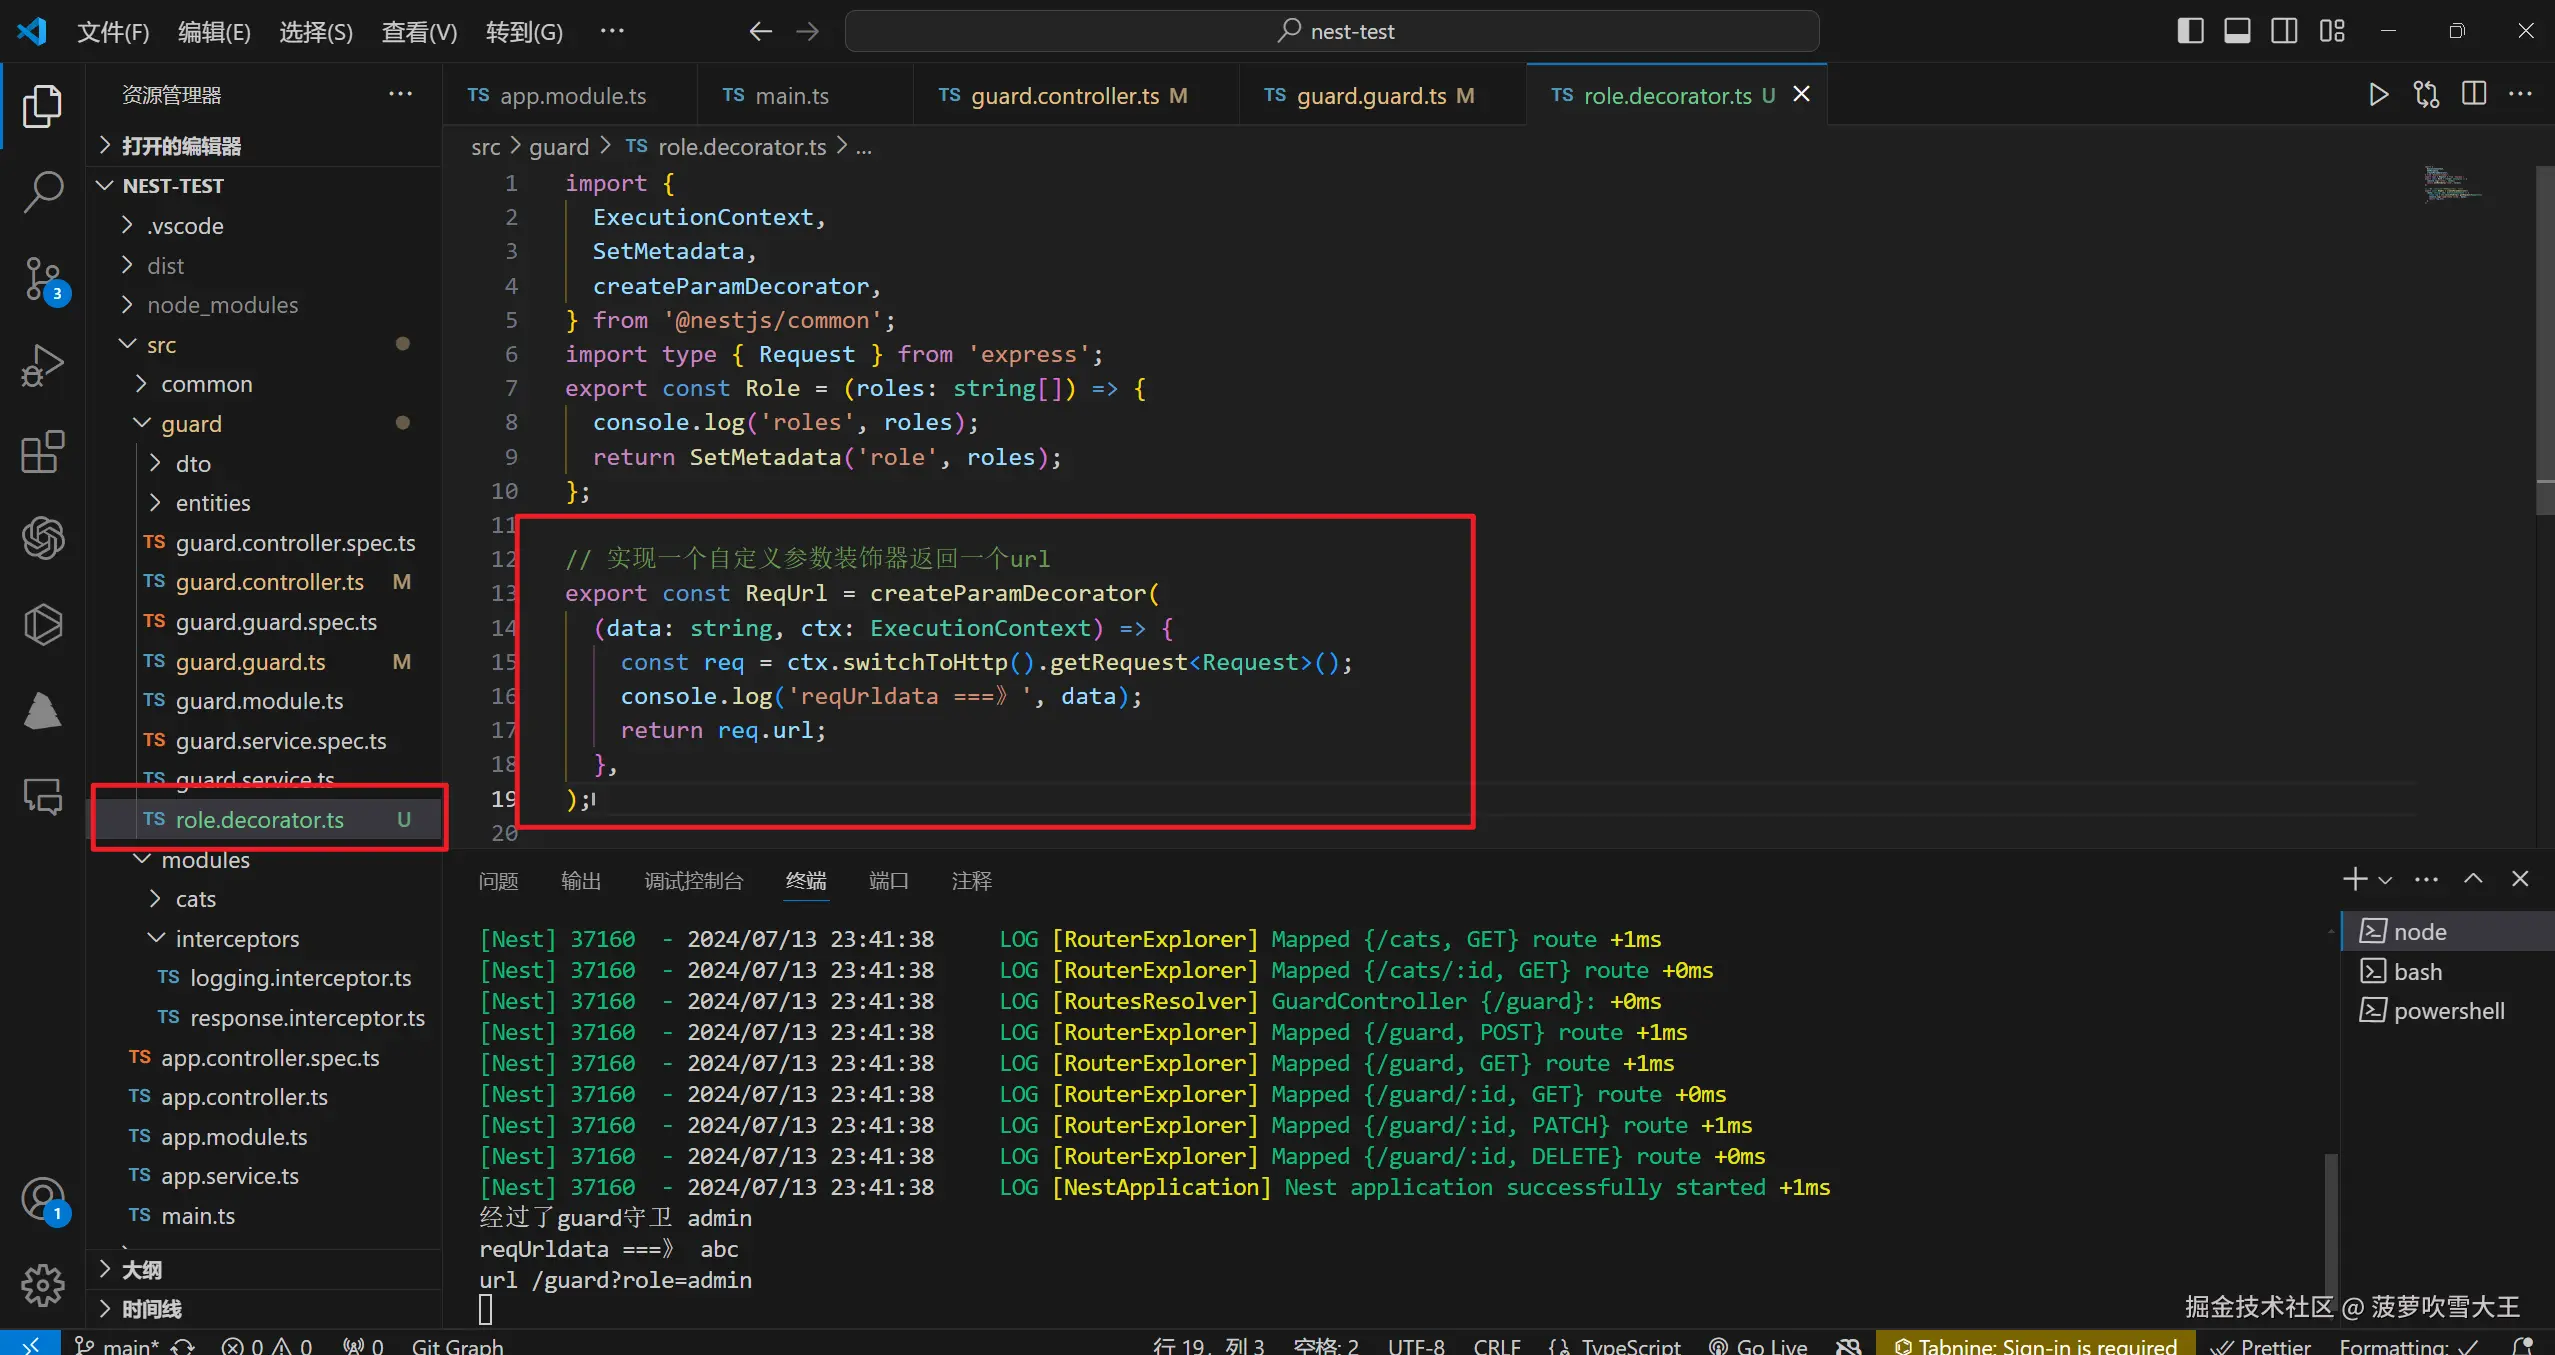The height and width of the screenshot is (1355, 2555).
Task: Select the bash terminal in list
Action: click(x=2417, y=972)
